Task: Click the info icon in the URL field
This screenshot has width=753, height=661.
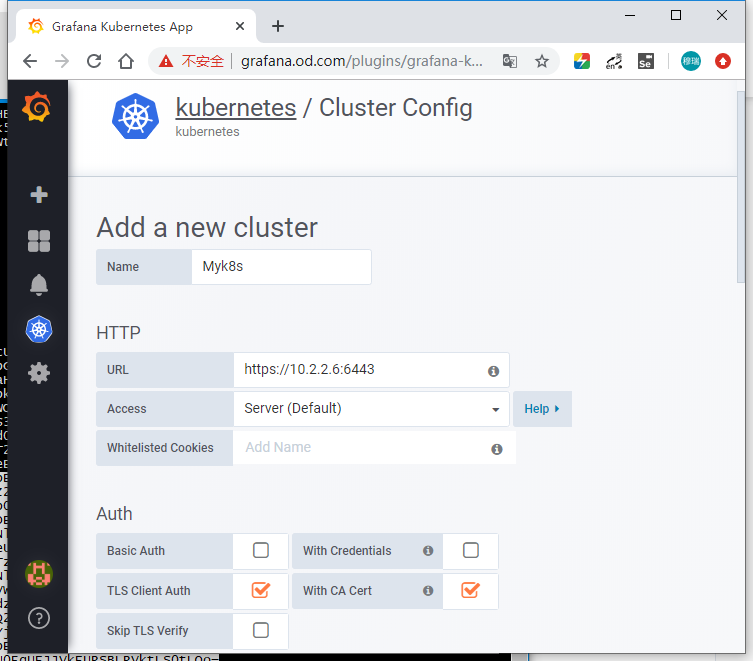Action: coord(494,371)
